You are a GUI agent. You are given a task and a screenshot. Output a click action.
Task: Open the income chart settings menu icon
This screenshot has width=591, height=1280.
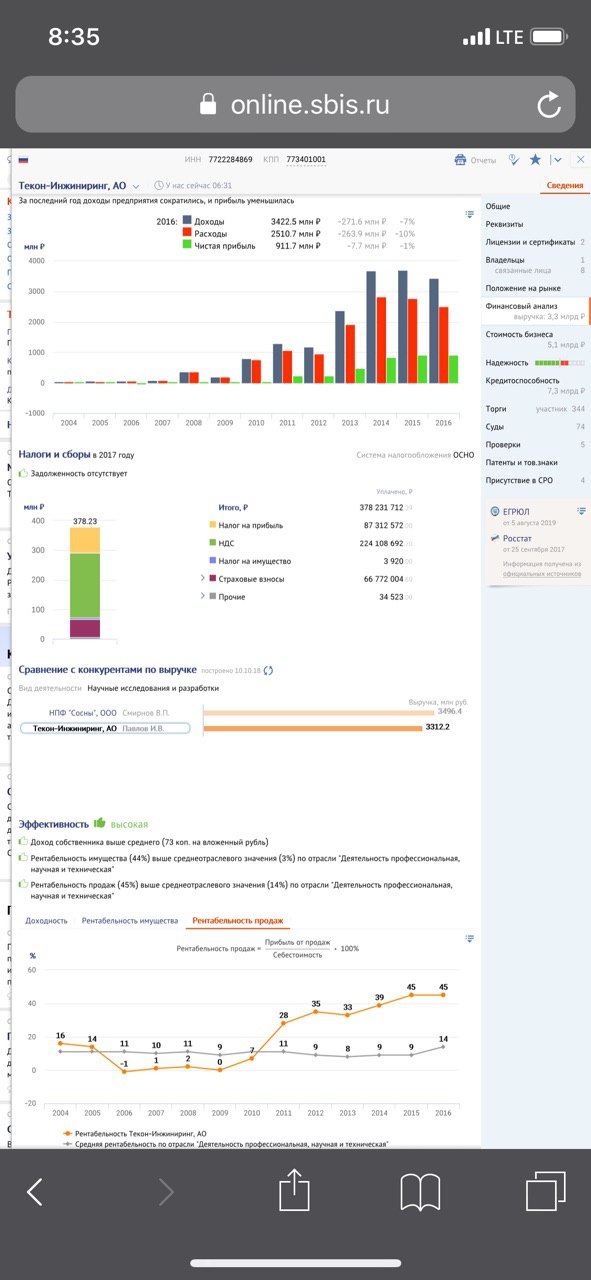coord(469,214)
